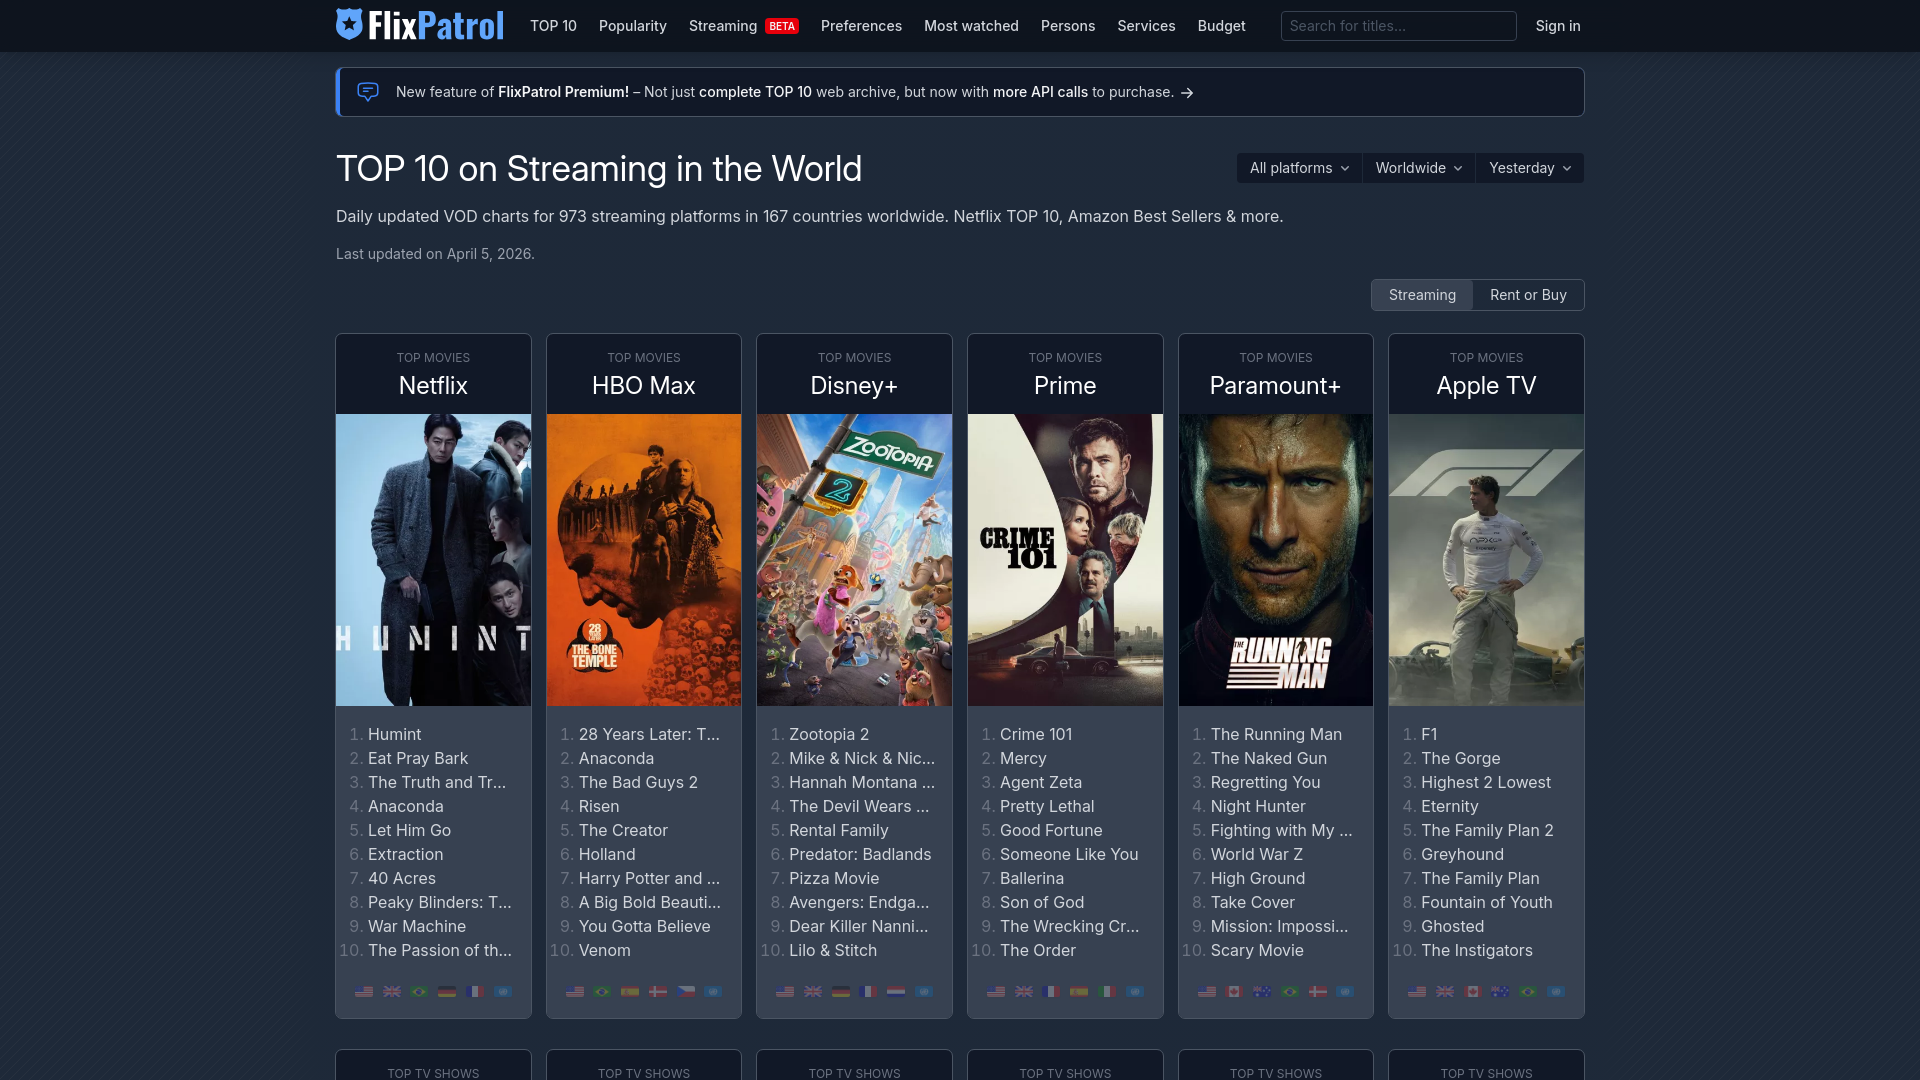1920x1080 pixels.
Task: Open the Worldwide region dropdown
Action: [1418, 168]
